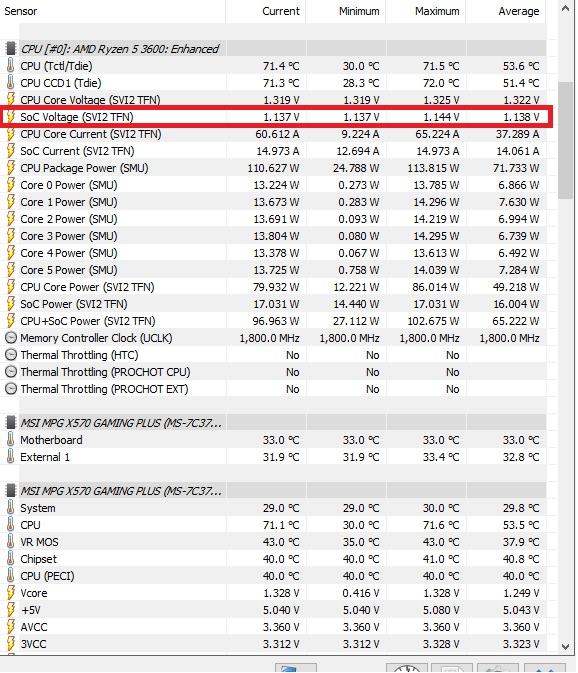Click the lightning icon beside CPU Package Power (SMU)

11,168
